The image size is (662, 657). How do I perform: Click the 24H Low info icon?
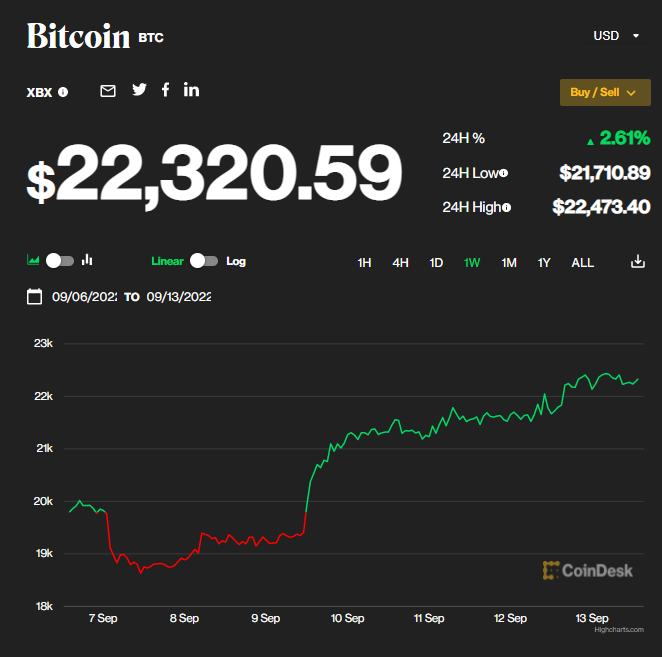[x=503, y=173]
